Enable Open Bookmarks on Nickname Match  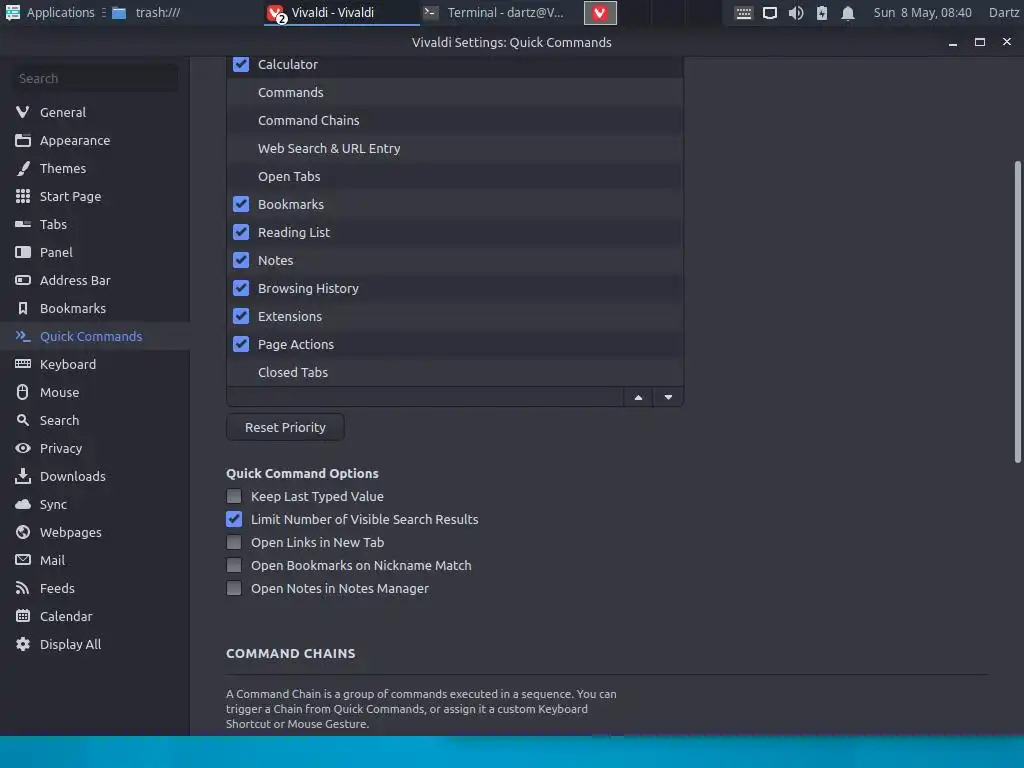(234, 565)
